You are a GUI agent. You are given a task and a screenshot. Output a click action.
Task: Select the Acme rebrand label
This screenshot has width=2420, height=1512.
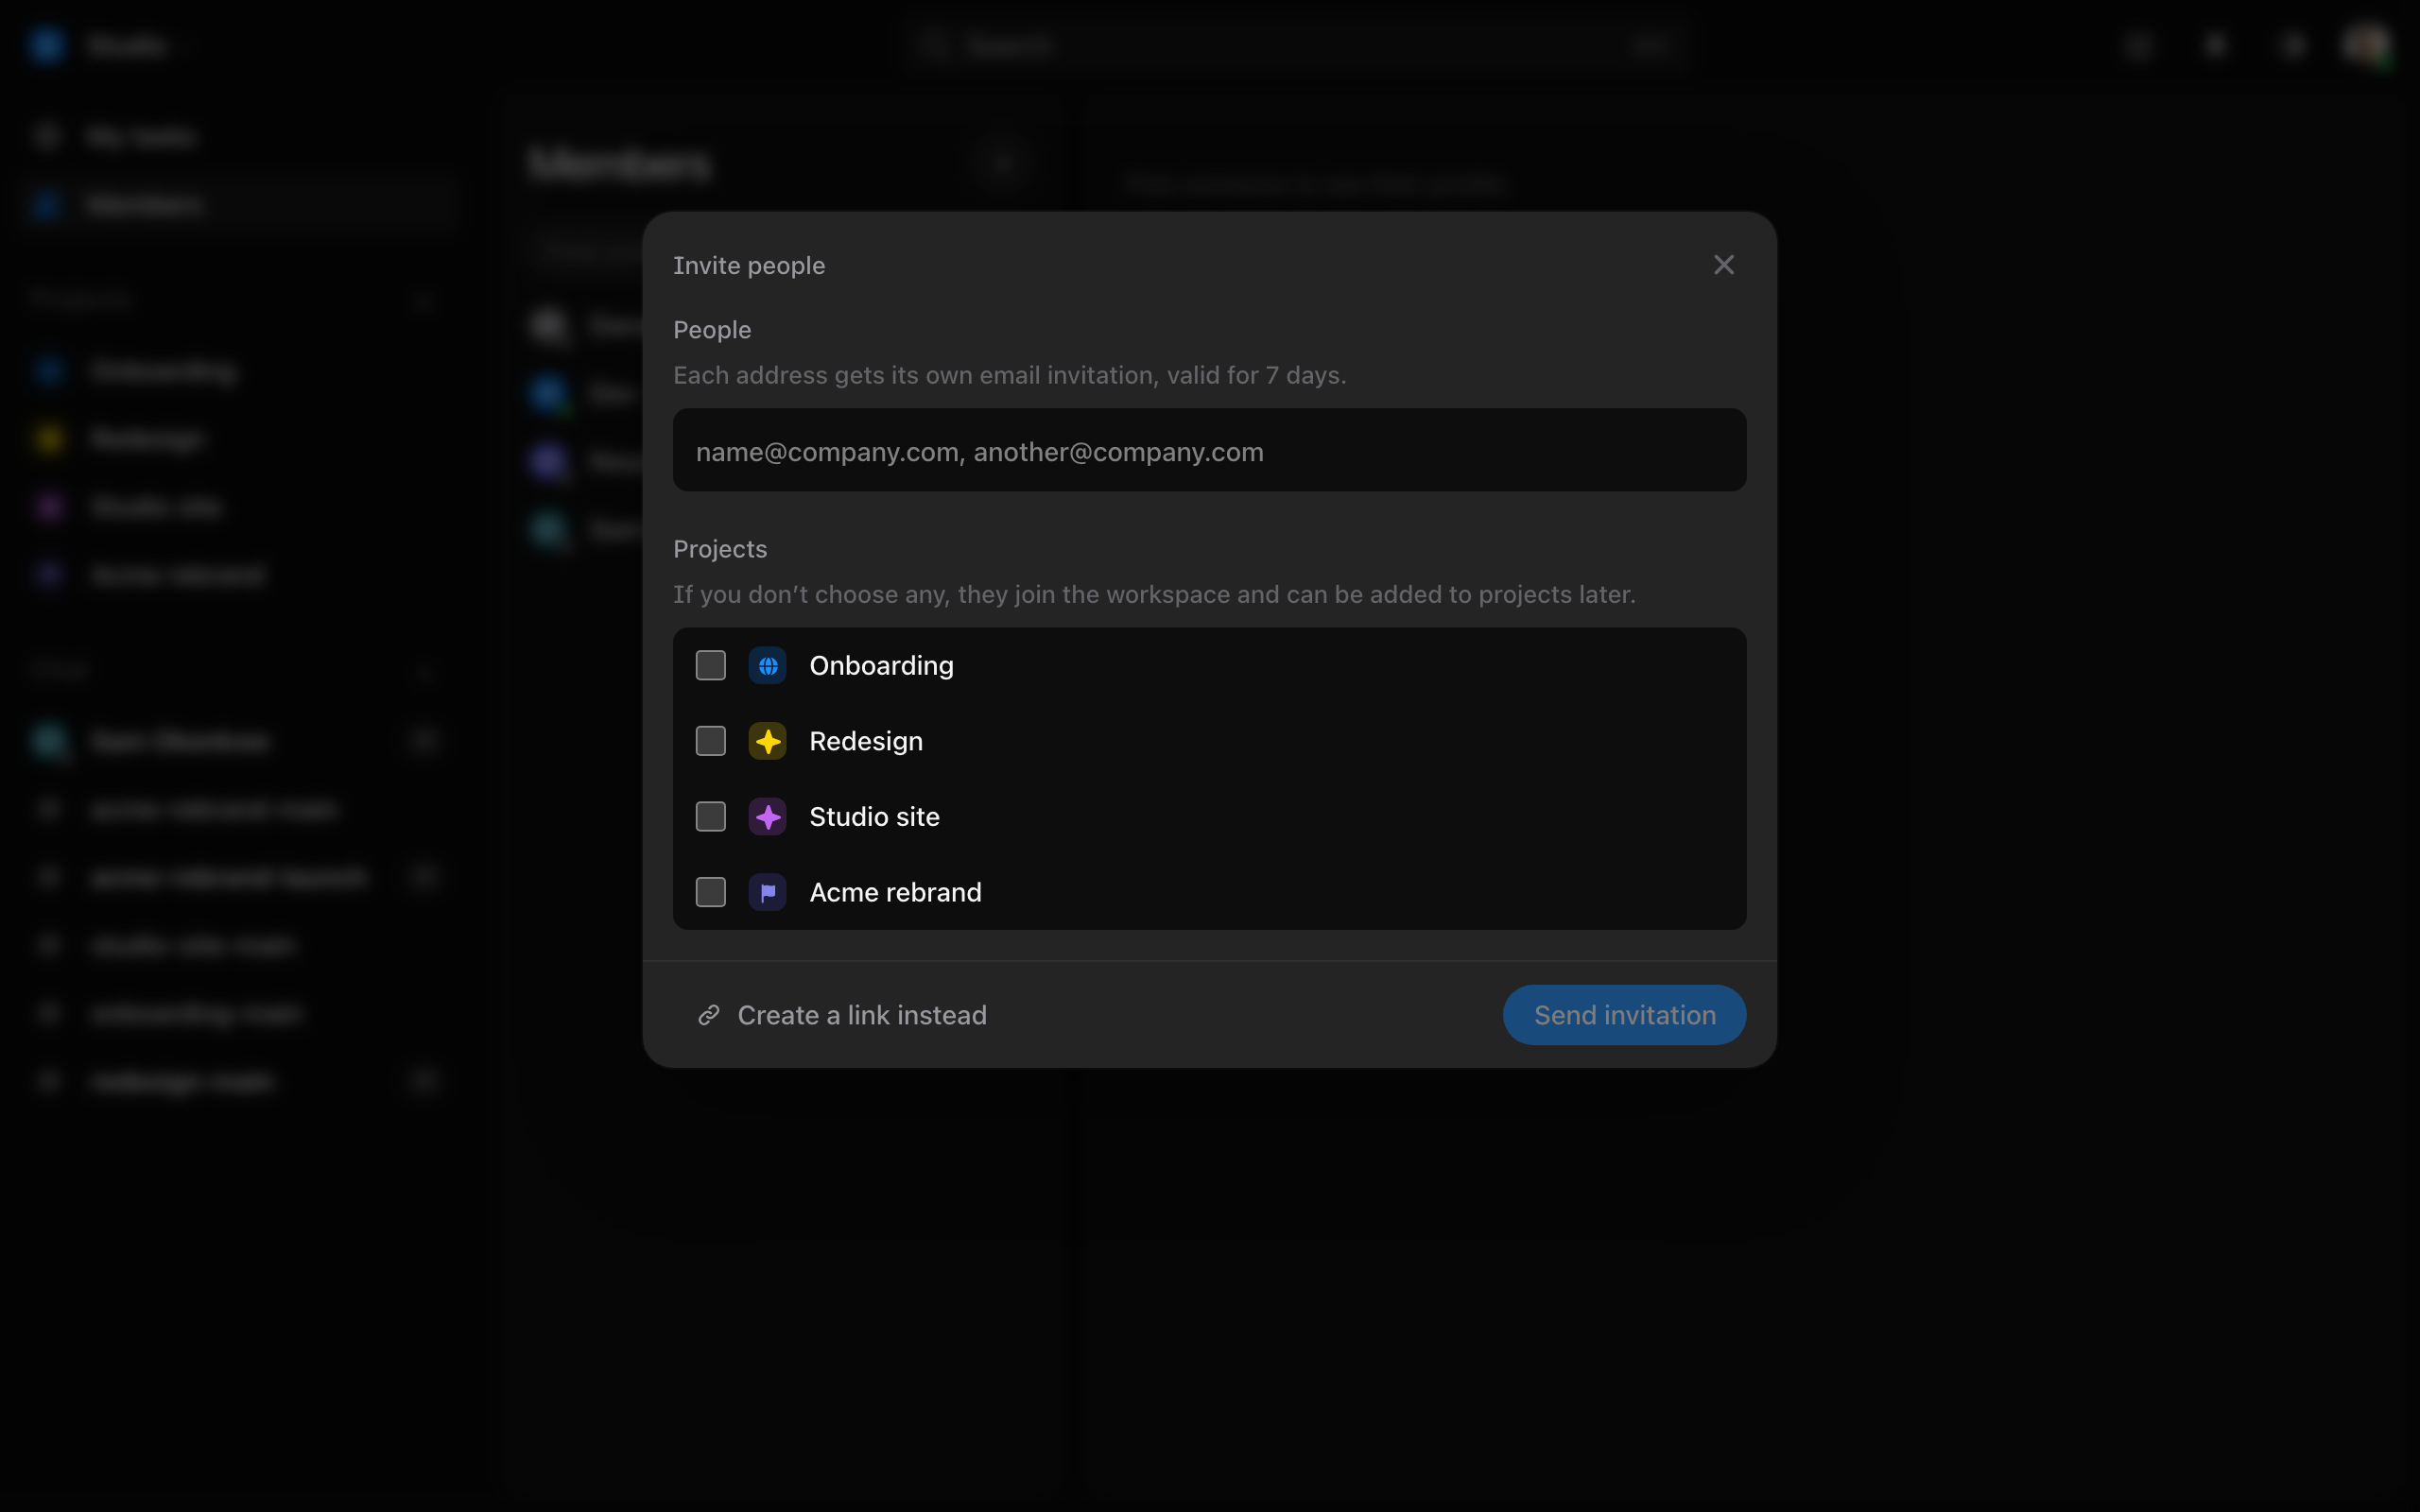(895, 892)
